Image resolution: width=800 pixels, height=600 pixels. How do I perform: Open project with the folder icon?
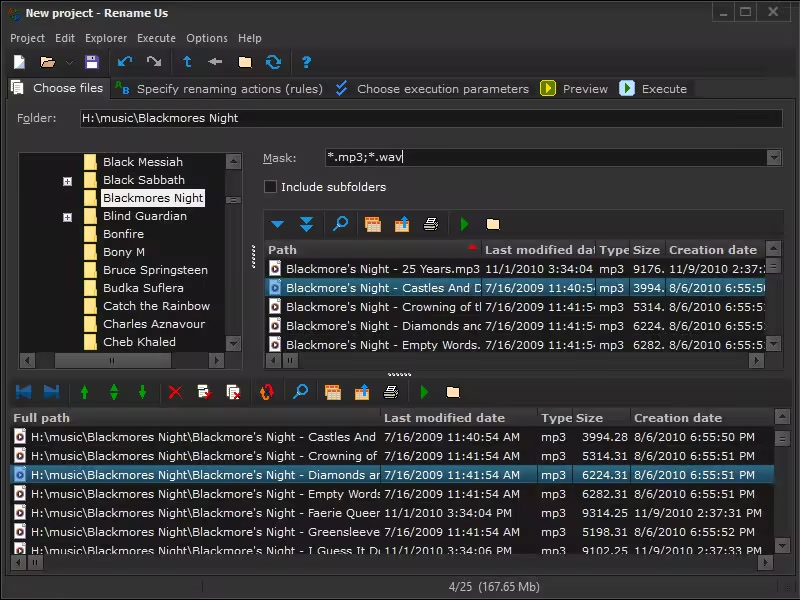pos(47,62)
